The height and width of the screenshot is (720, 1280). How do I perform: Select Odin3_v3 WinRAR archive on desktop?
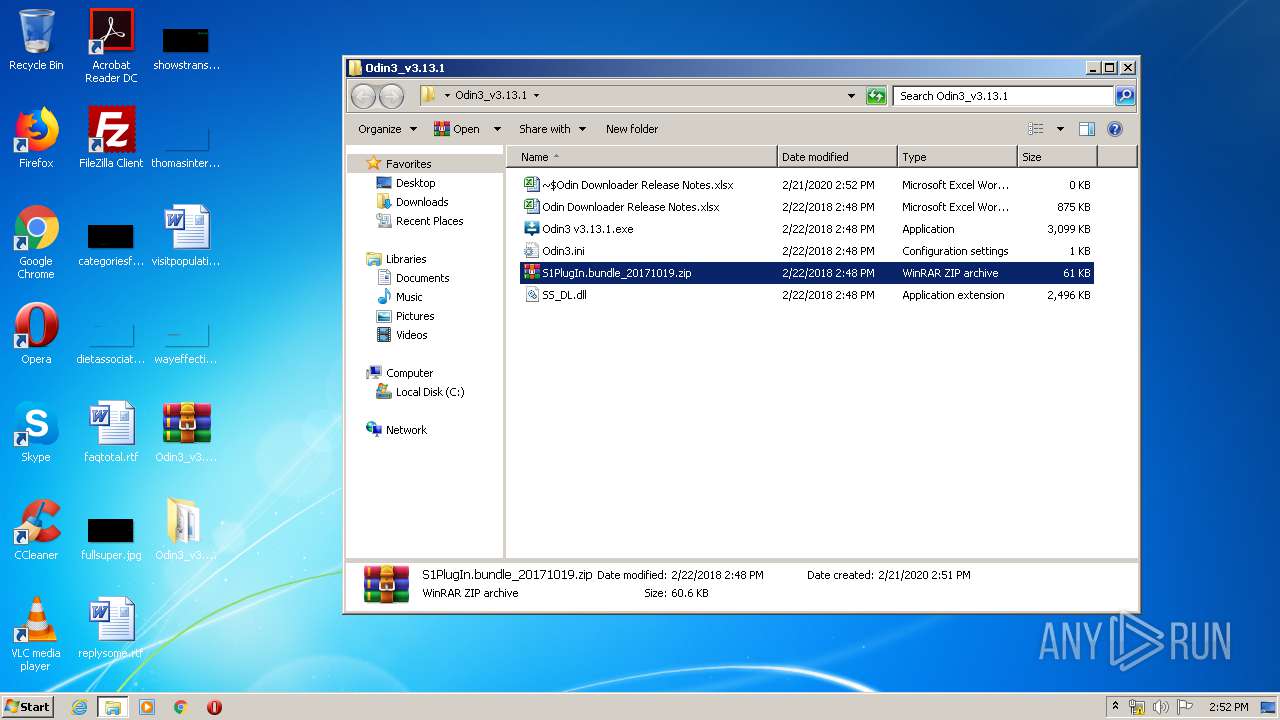[186, 432]
